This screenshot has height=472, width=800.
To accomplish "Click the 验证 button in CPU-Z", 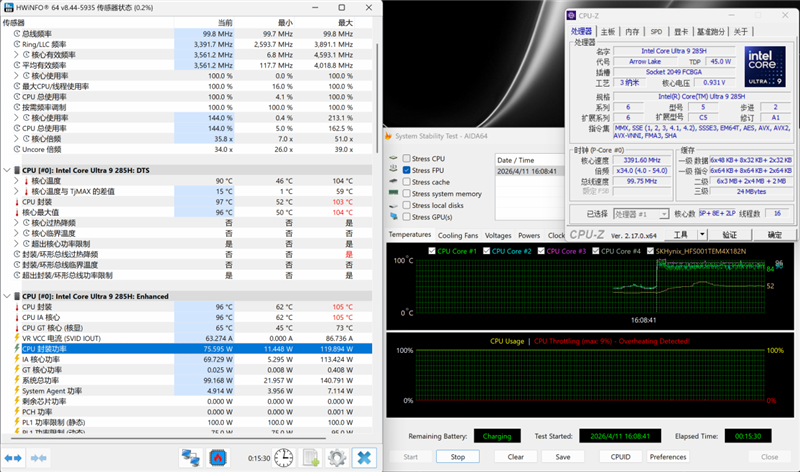I will 730,234.
